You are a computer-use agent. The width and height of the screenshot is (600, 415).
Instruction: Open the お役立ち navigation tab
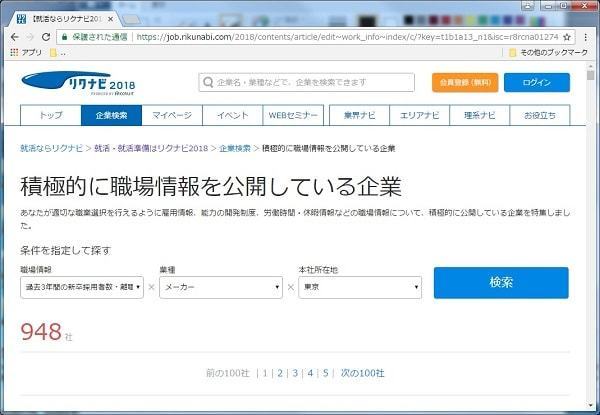click(x=540, y=115)
